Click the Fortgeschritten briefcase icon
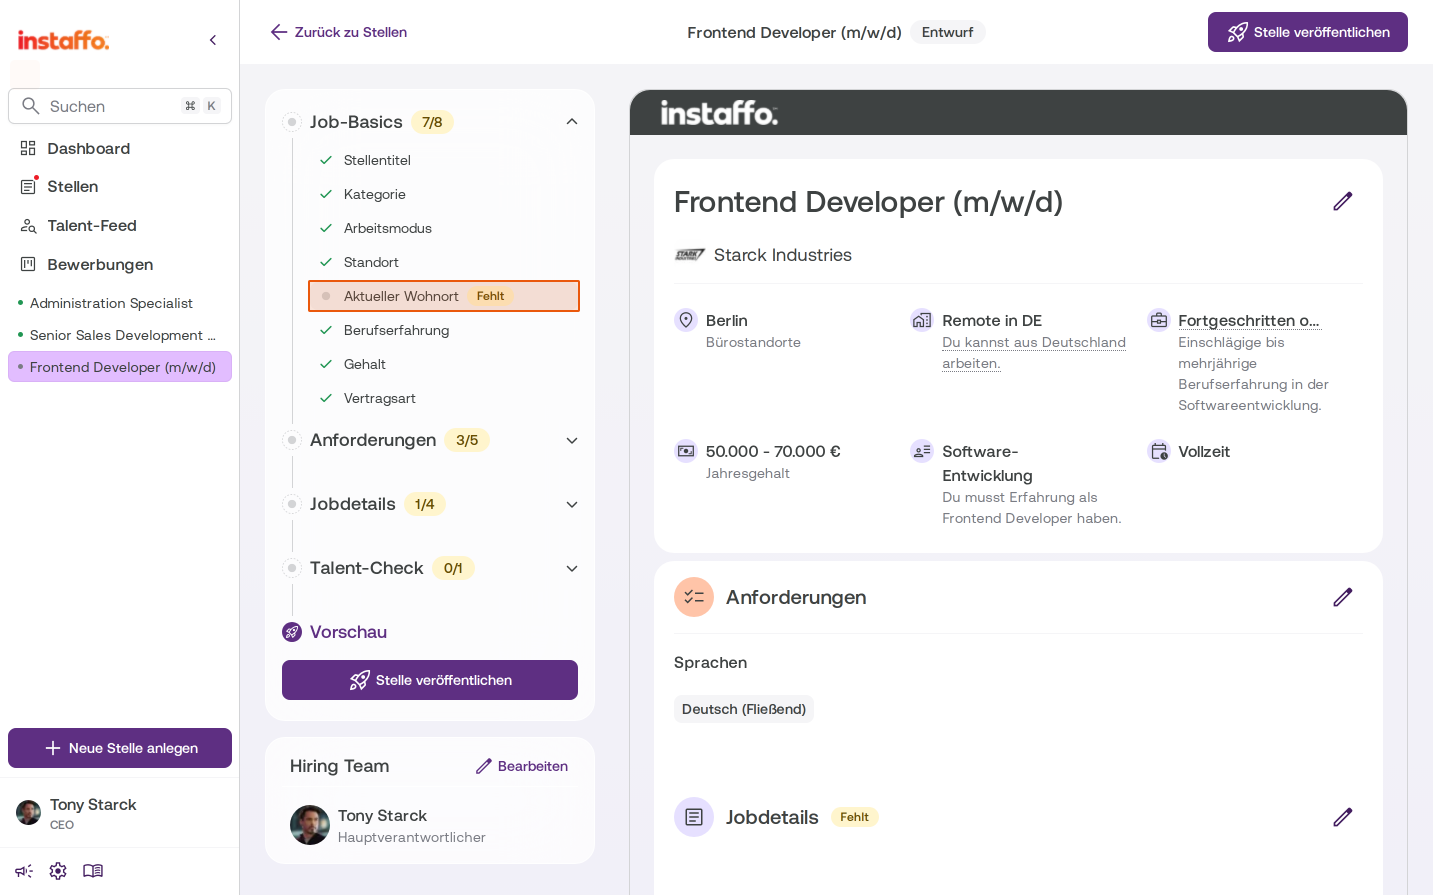This screenshot has width=1433, height=895. coord(1158,320)
